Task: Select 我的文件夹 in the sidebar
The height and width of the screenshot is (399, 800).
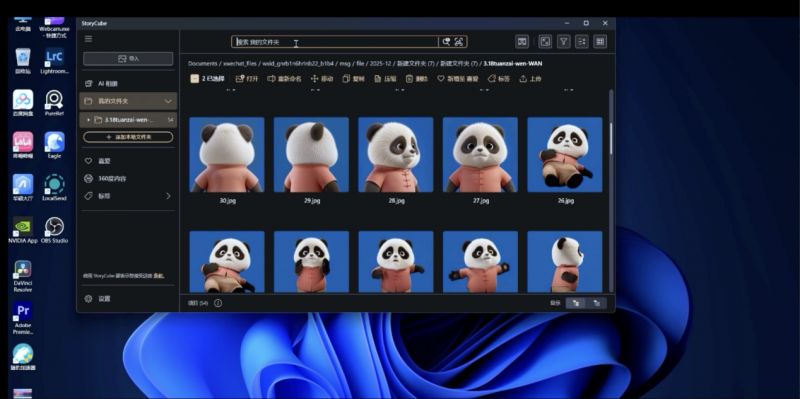Action: [128, 101]
